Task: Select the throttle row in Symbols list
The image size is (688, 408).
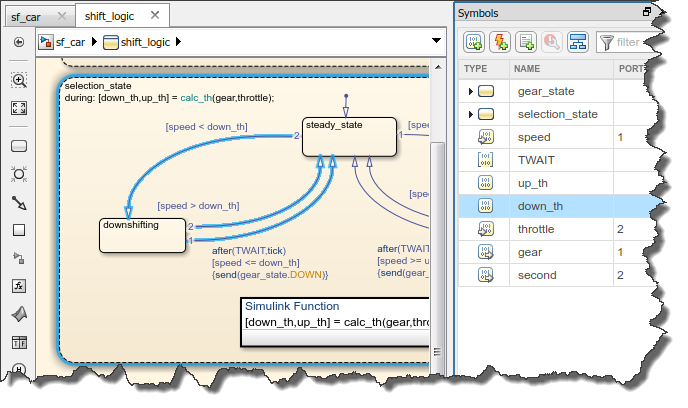Action: click(540, 229)
